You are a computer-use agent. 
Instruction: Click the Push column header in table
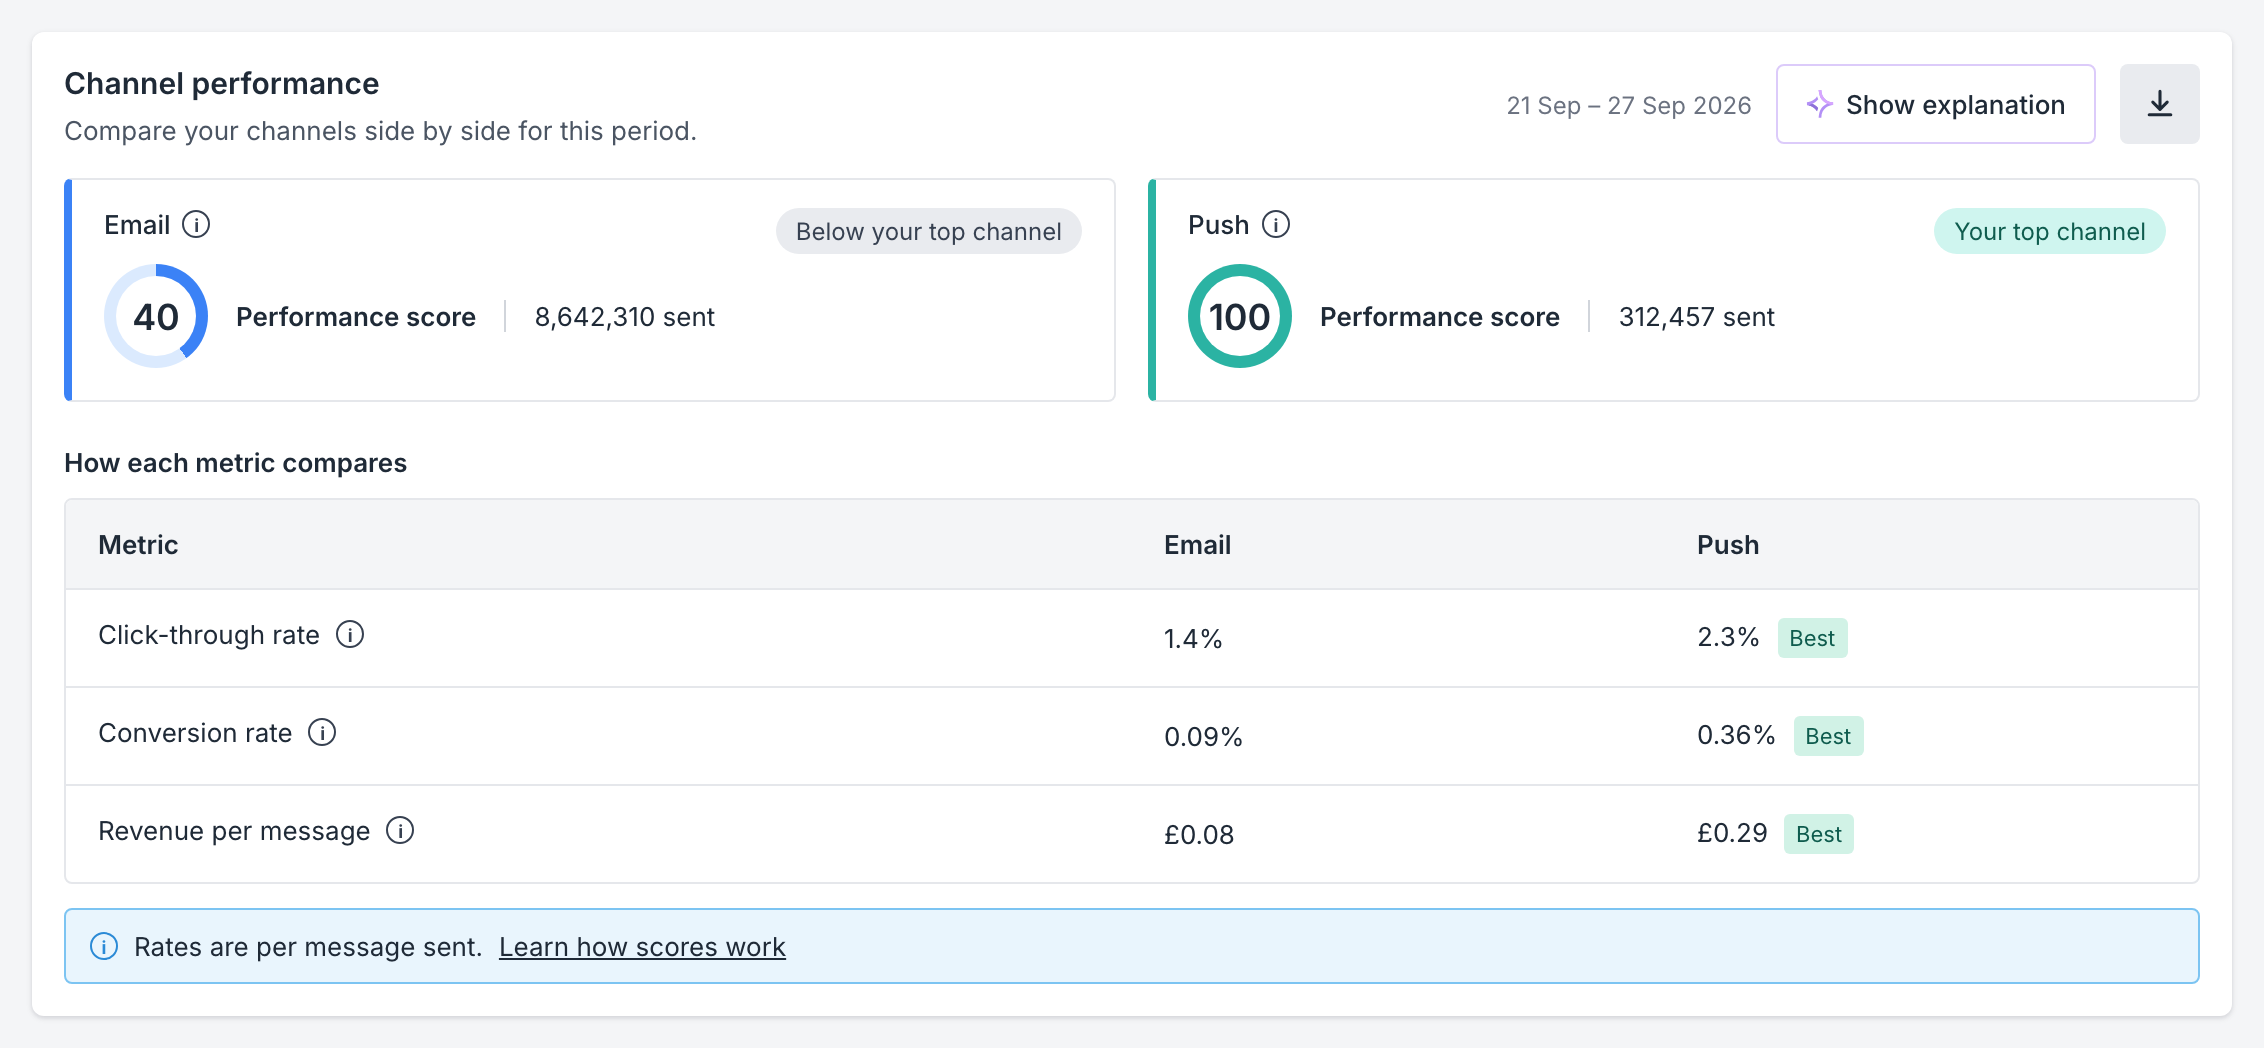point(1728,545)
